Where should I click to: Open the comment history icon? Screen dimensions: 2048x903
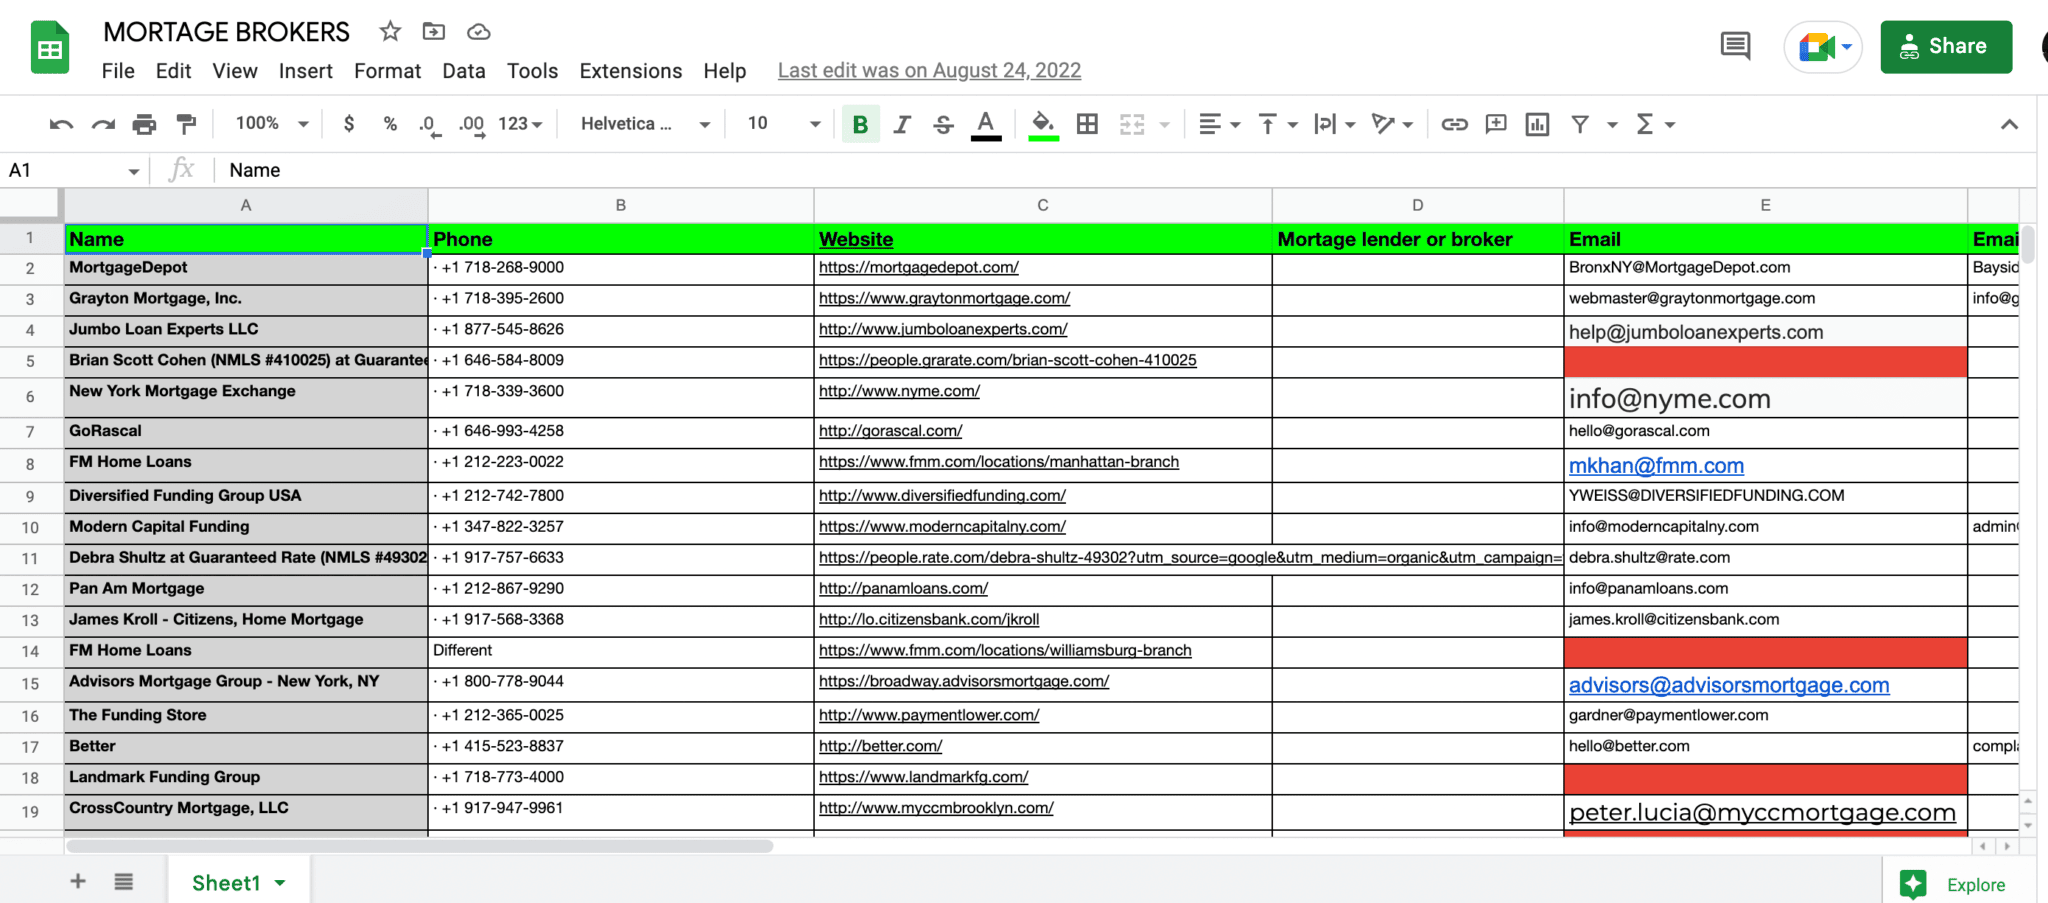point(1735,46)
